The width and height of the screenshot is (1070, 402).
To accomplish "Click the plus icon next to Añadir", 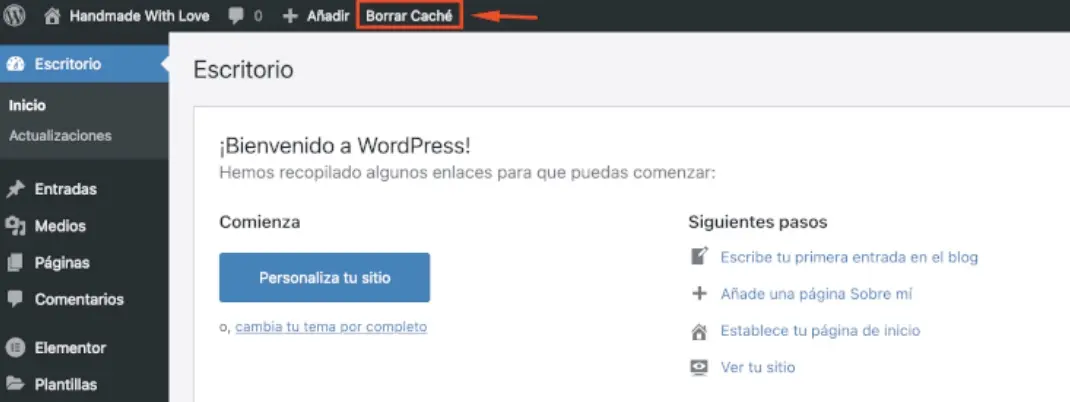I will pos(290,16).
